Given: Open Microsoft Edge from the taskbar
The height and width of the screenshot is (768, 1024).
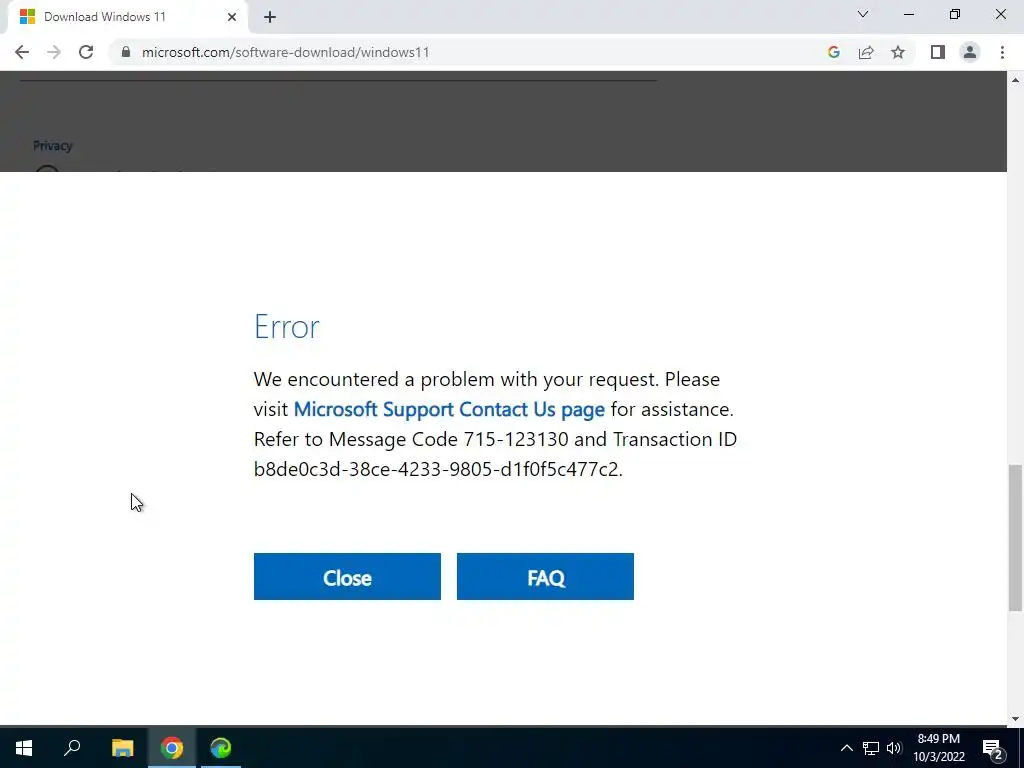Looking at the screenshot, I should pyautogui.click(x=221, y=748).
